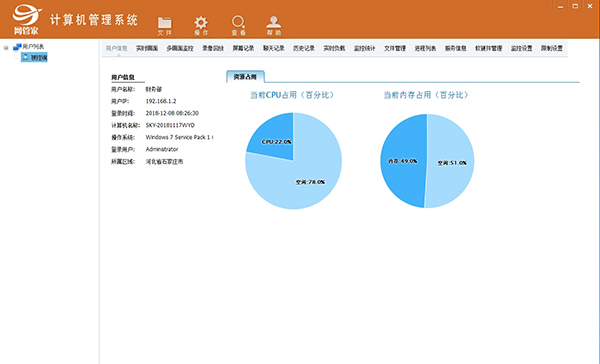Click the 用户列表 computers icon
Viewport: 600px width, 364px height.
click(x=17, y=47)
